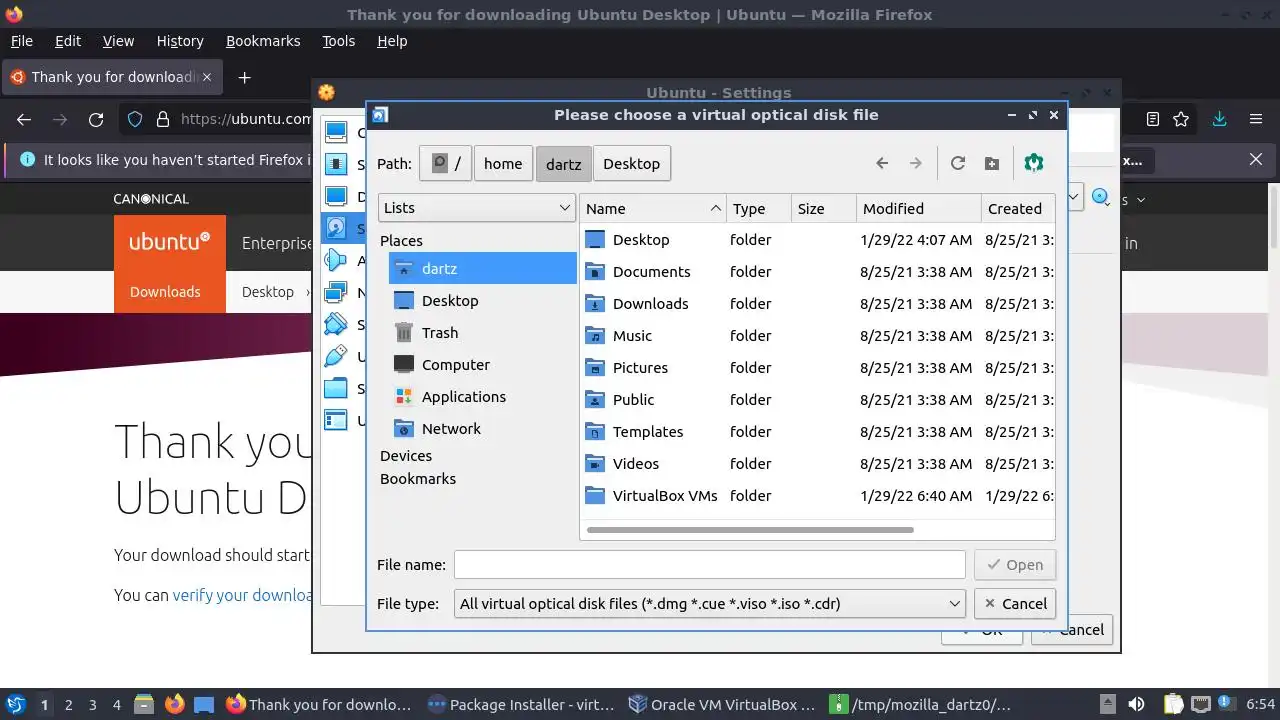Select dartz in Places list

483,269
